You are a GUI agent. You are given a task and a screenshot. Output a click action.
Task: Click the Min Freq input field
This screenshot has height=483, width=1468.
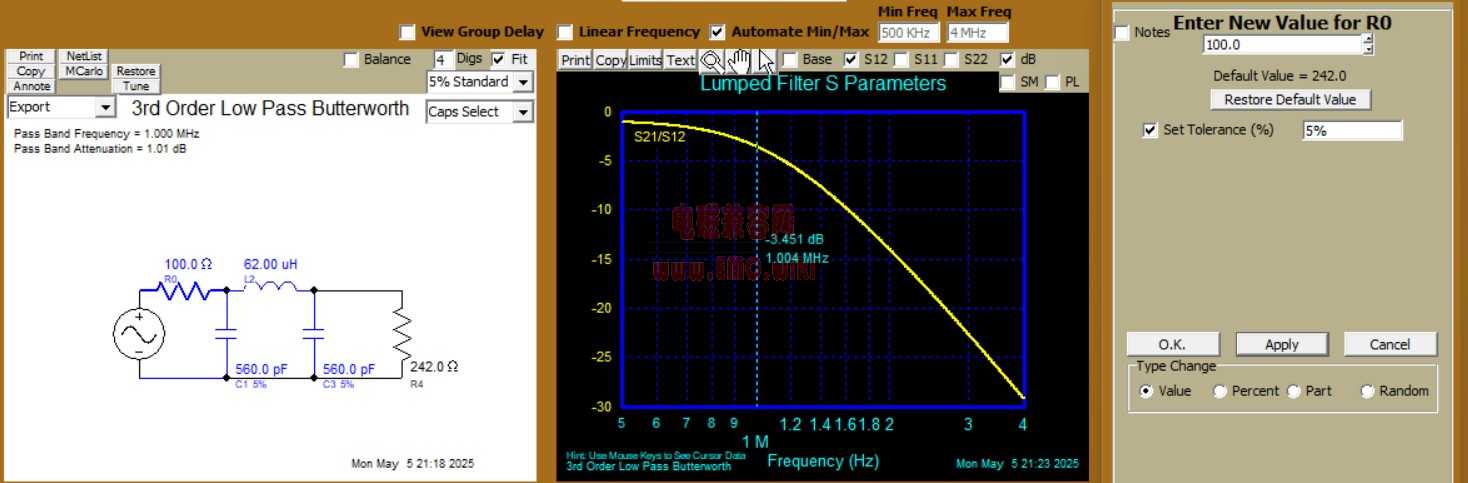(909, 32)
